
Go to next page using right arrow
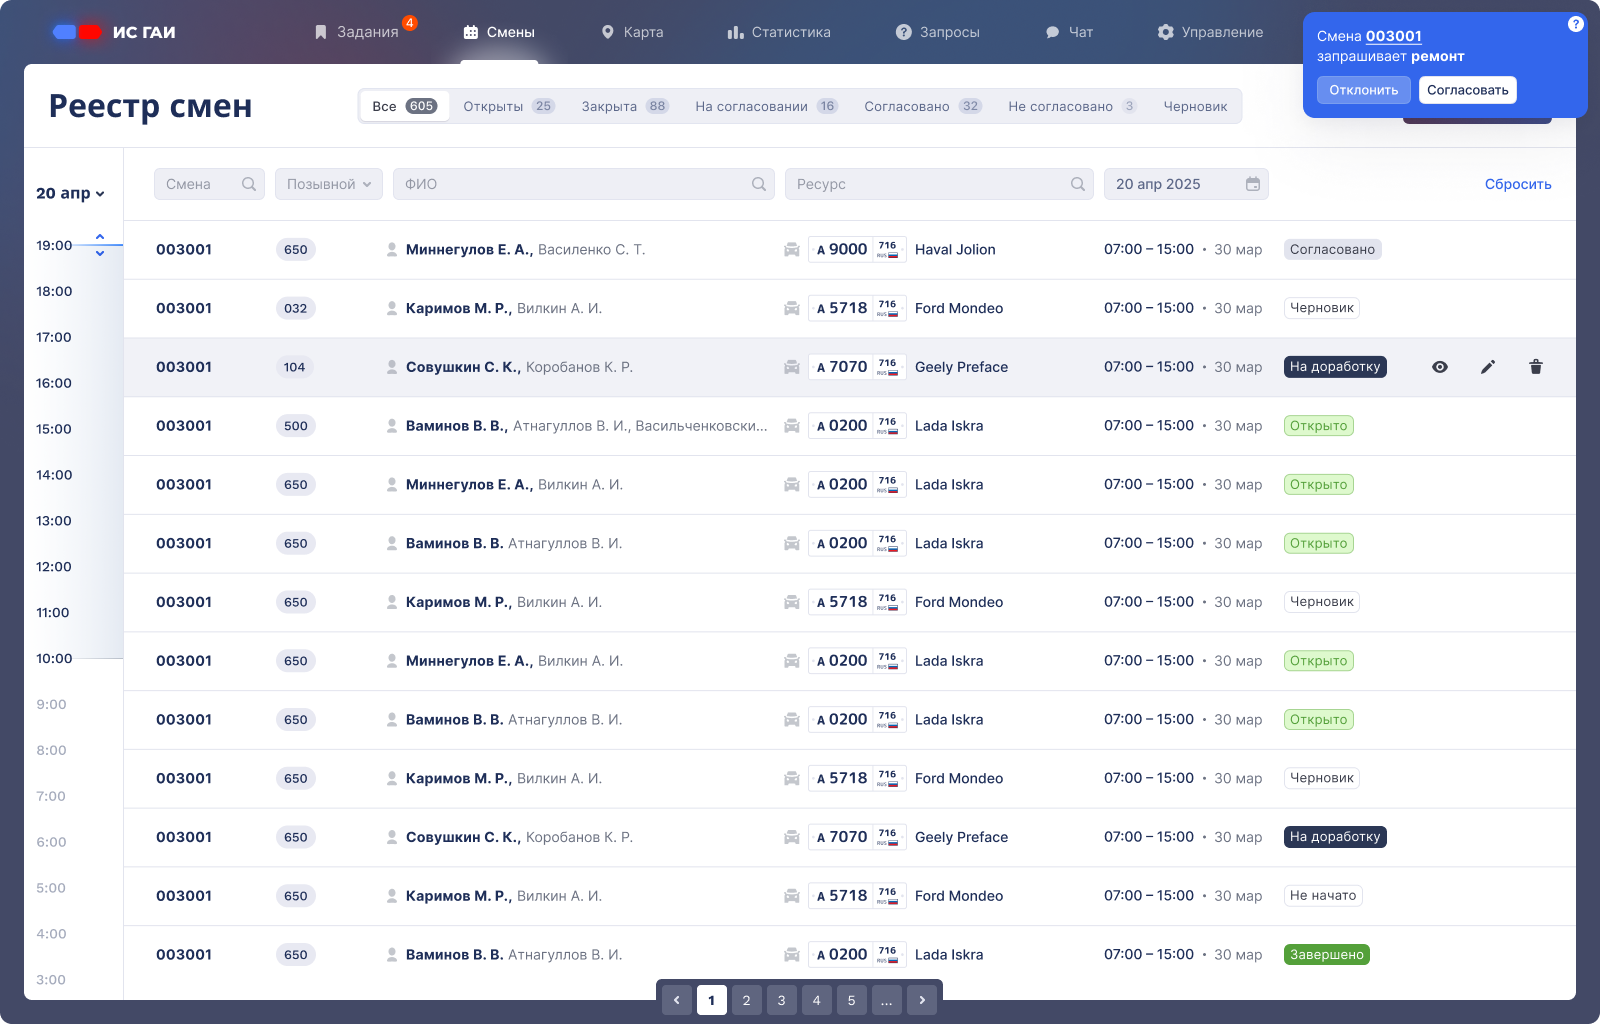click(922, 1000)
